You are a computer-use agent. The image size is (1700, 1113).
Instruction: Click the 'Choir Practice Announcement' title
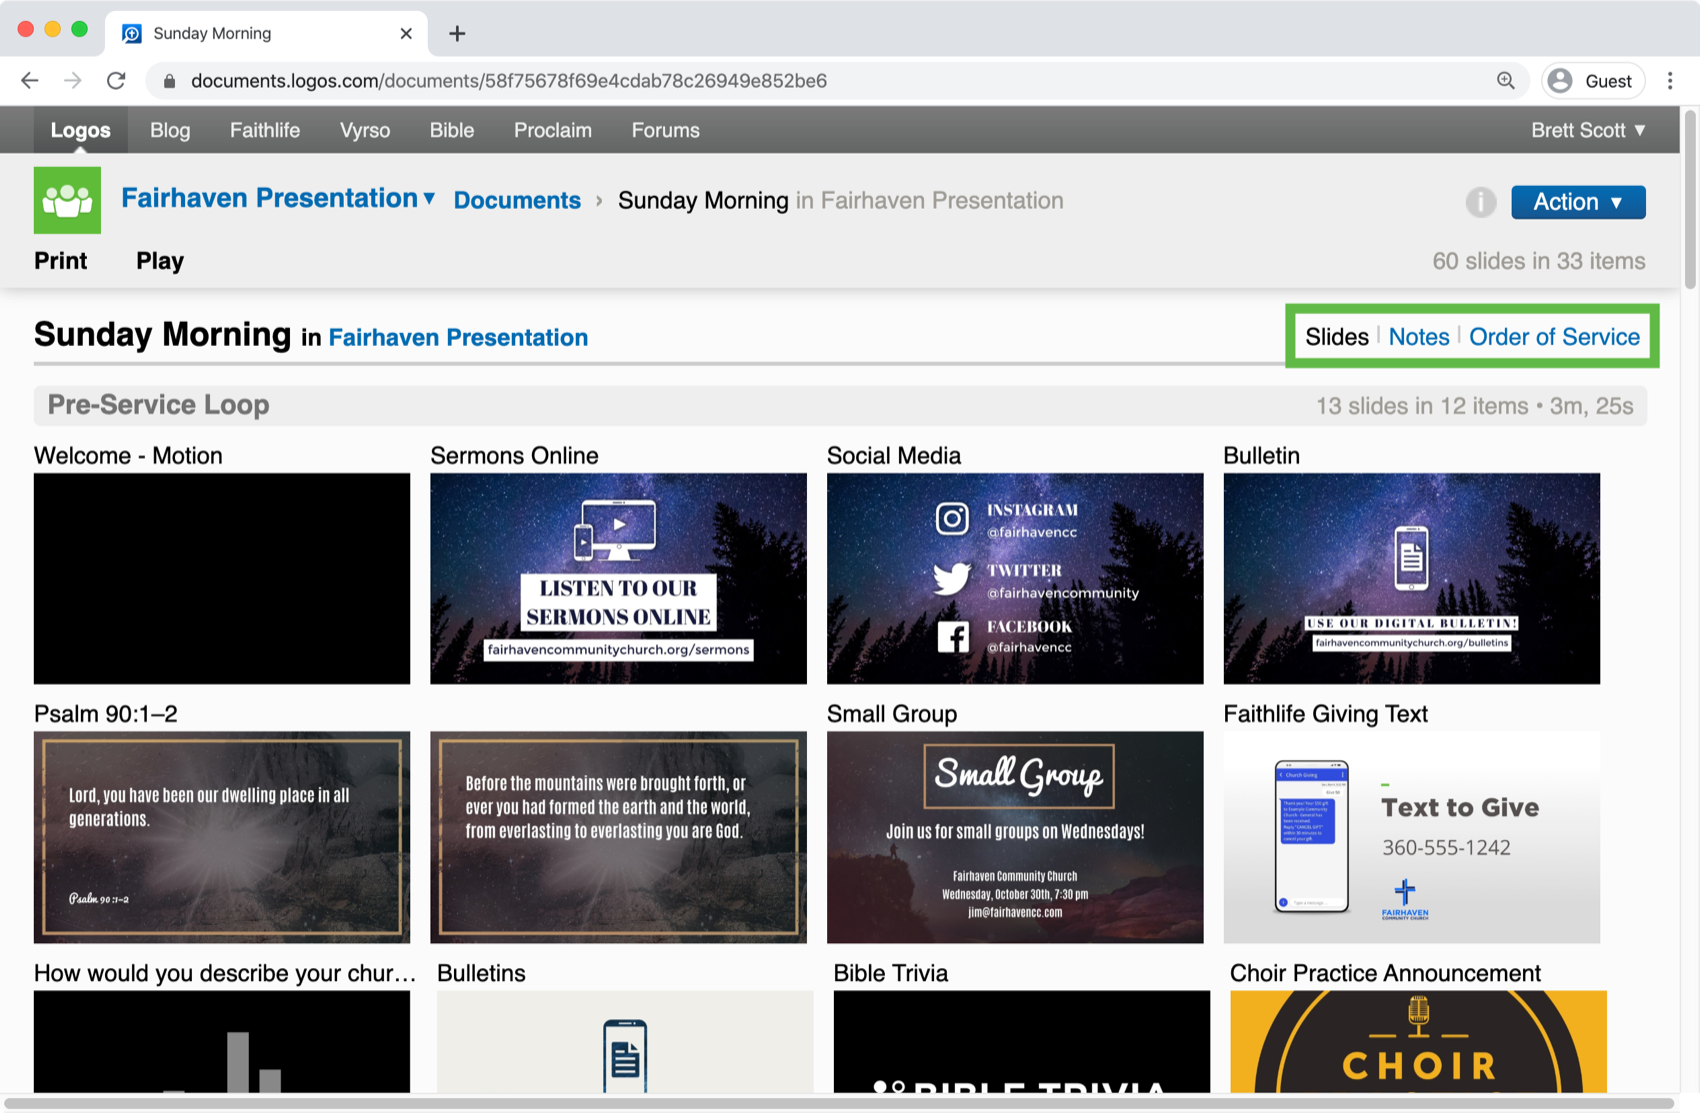(x=1385, y=973)
